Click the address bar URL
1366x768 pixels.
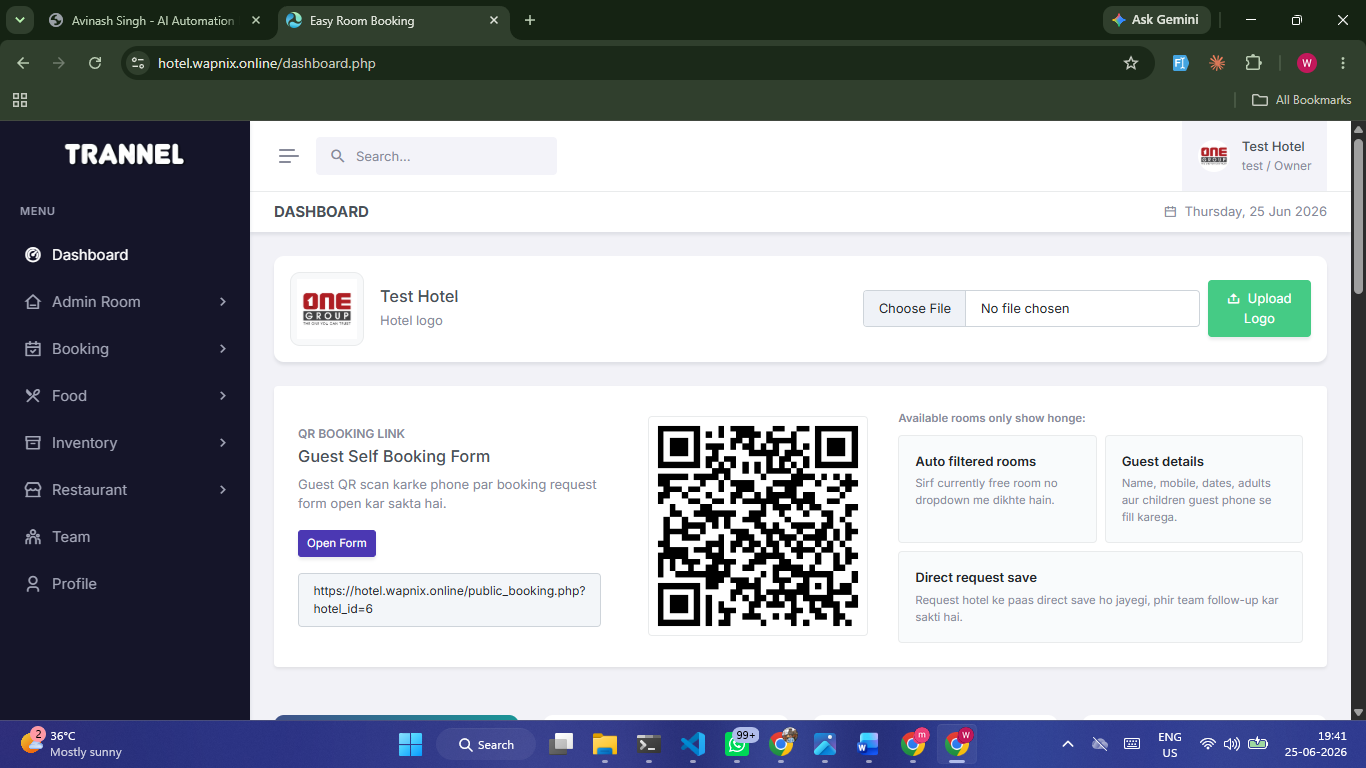(267, 63)
